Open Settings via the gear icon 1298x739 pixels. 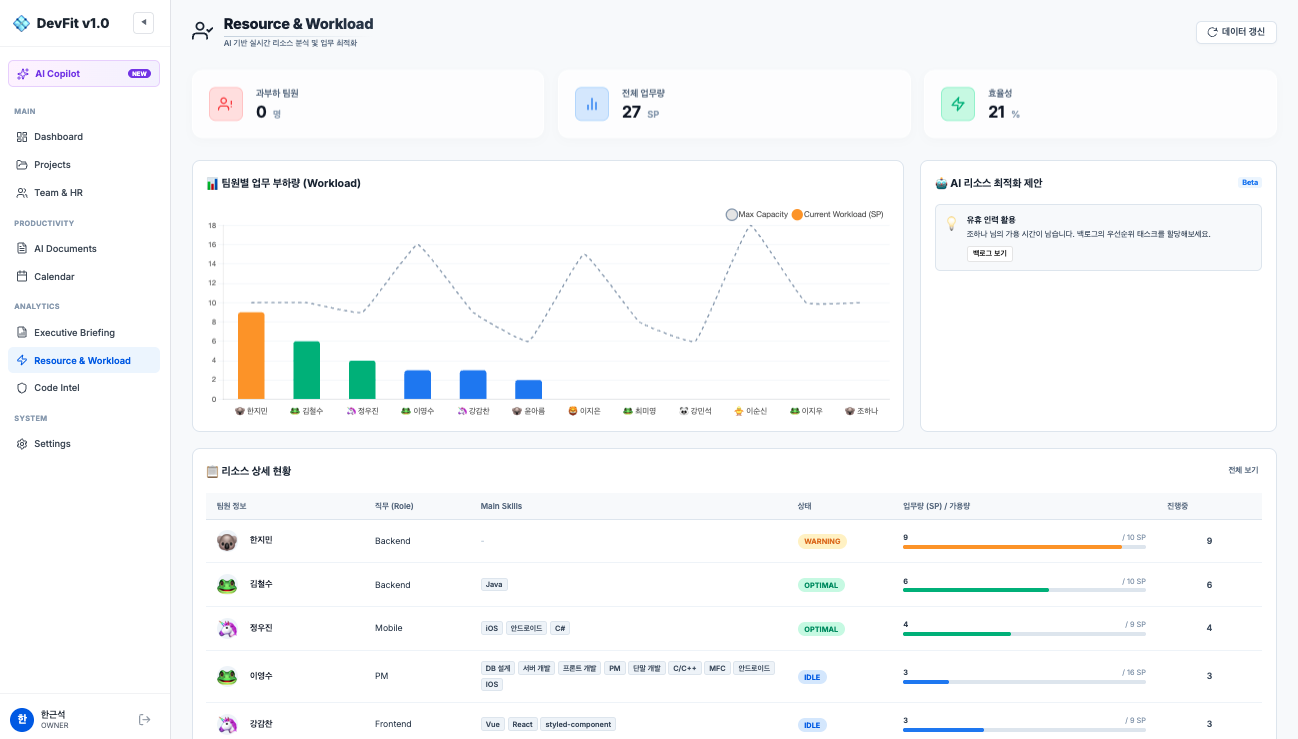tap(20, 443)
